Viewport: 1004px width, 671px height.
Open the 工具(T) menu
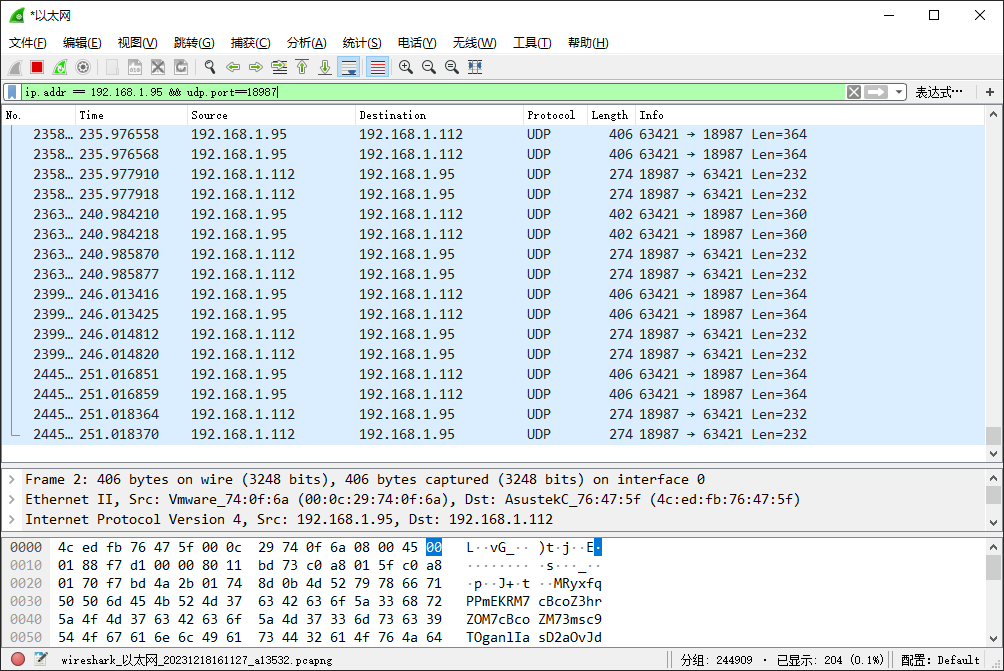532,42
